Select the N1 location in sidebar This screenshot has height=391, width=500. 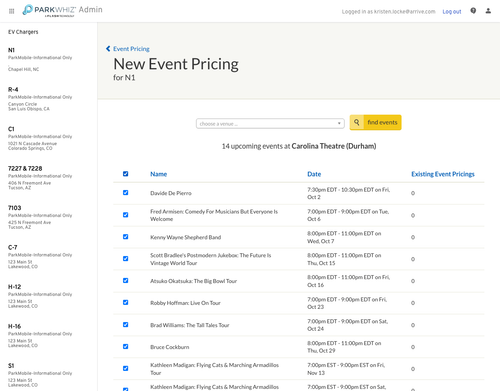click(40, 59)
